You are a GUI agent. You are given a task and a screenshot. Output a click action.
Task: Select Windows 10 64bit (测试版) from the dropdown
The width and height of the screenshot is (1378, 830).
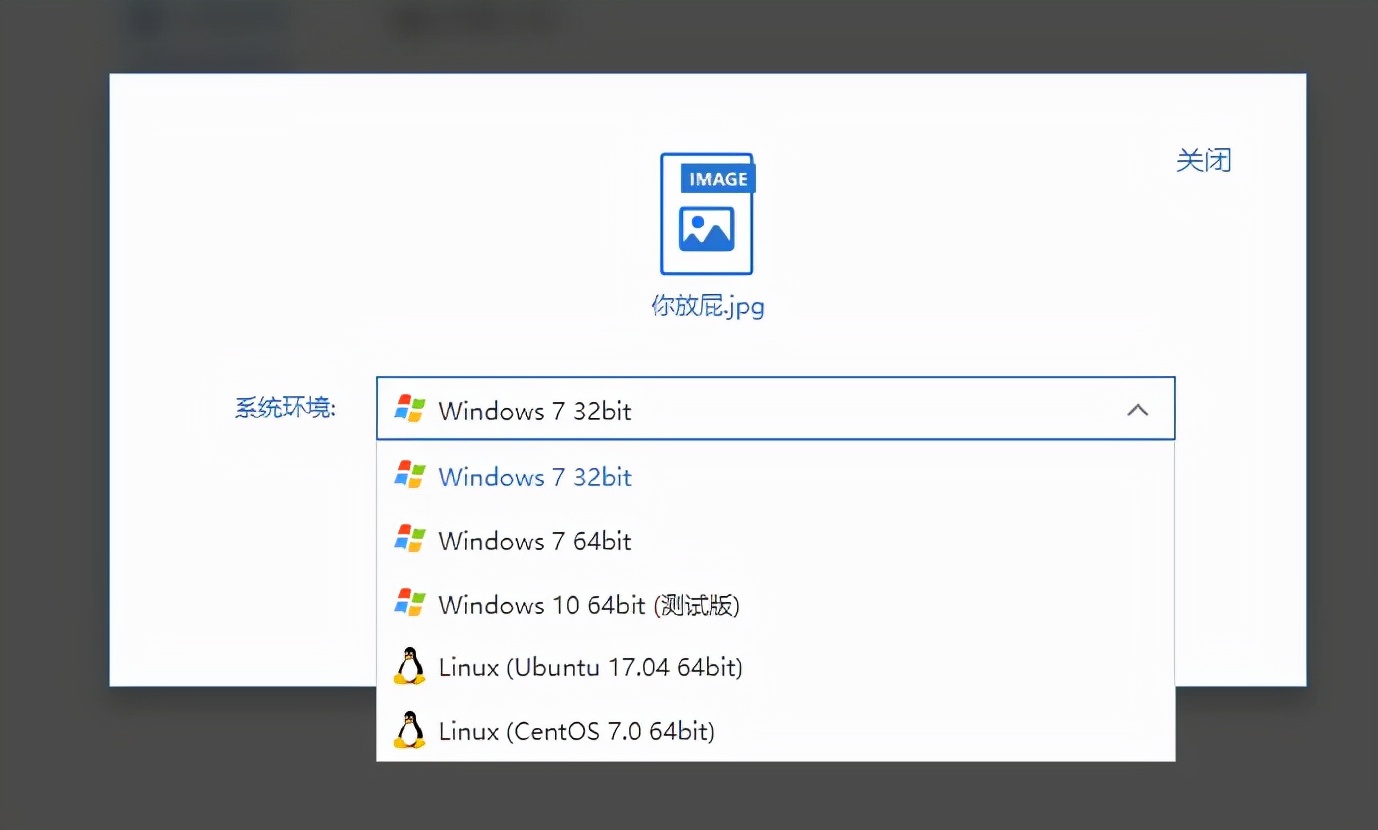pyautogui.click(x=588, y=604)
